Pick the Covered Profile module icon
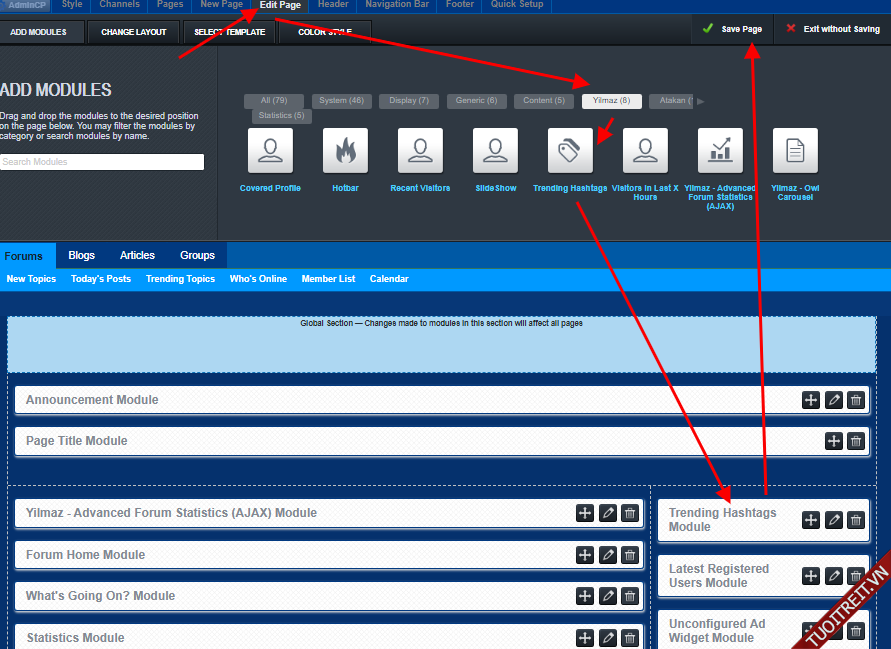 point(270,151)
